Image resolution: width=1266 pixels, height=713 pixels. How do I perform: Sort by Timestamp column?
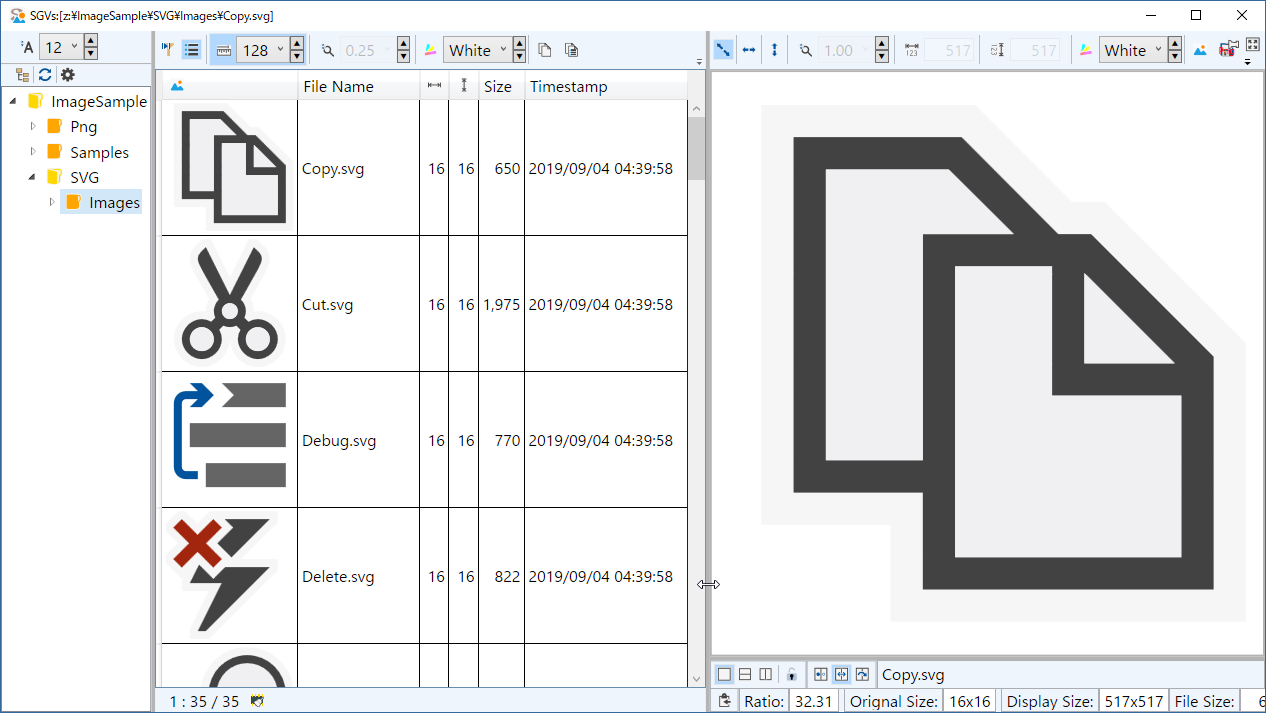[568, 86]
